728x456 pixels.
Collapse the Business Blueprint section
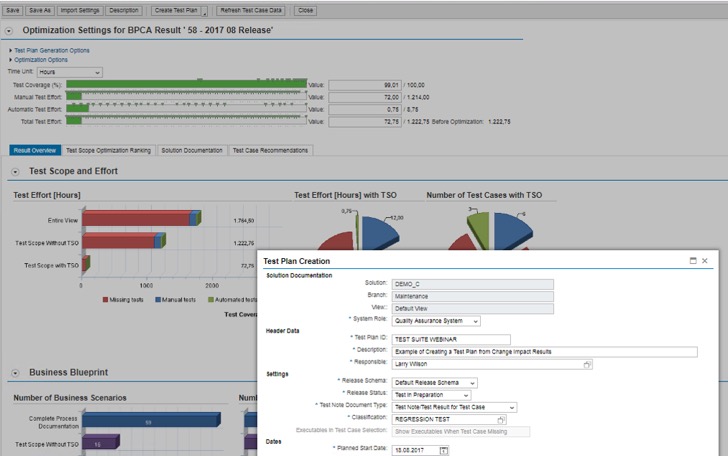pyautogui.click(x=16, y=373)
